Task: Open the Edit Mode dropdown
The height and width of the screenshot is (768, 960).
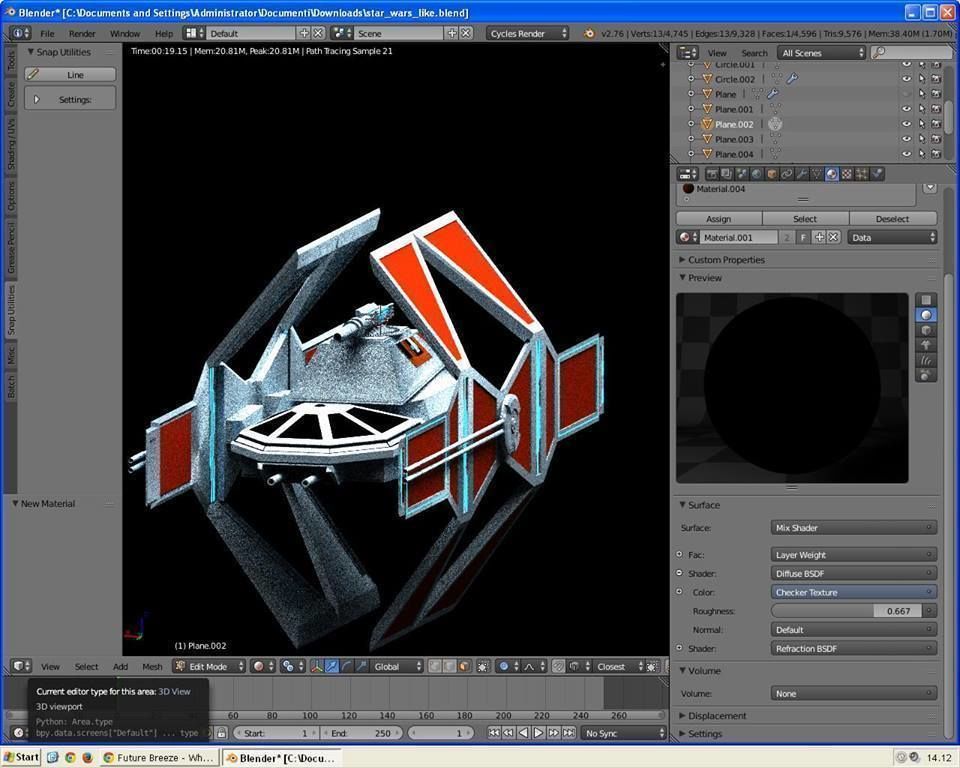Action: 209,666
